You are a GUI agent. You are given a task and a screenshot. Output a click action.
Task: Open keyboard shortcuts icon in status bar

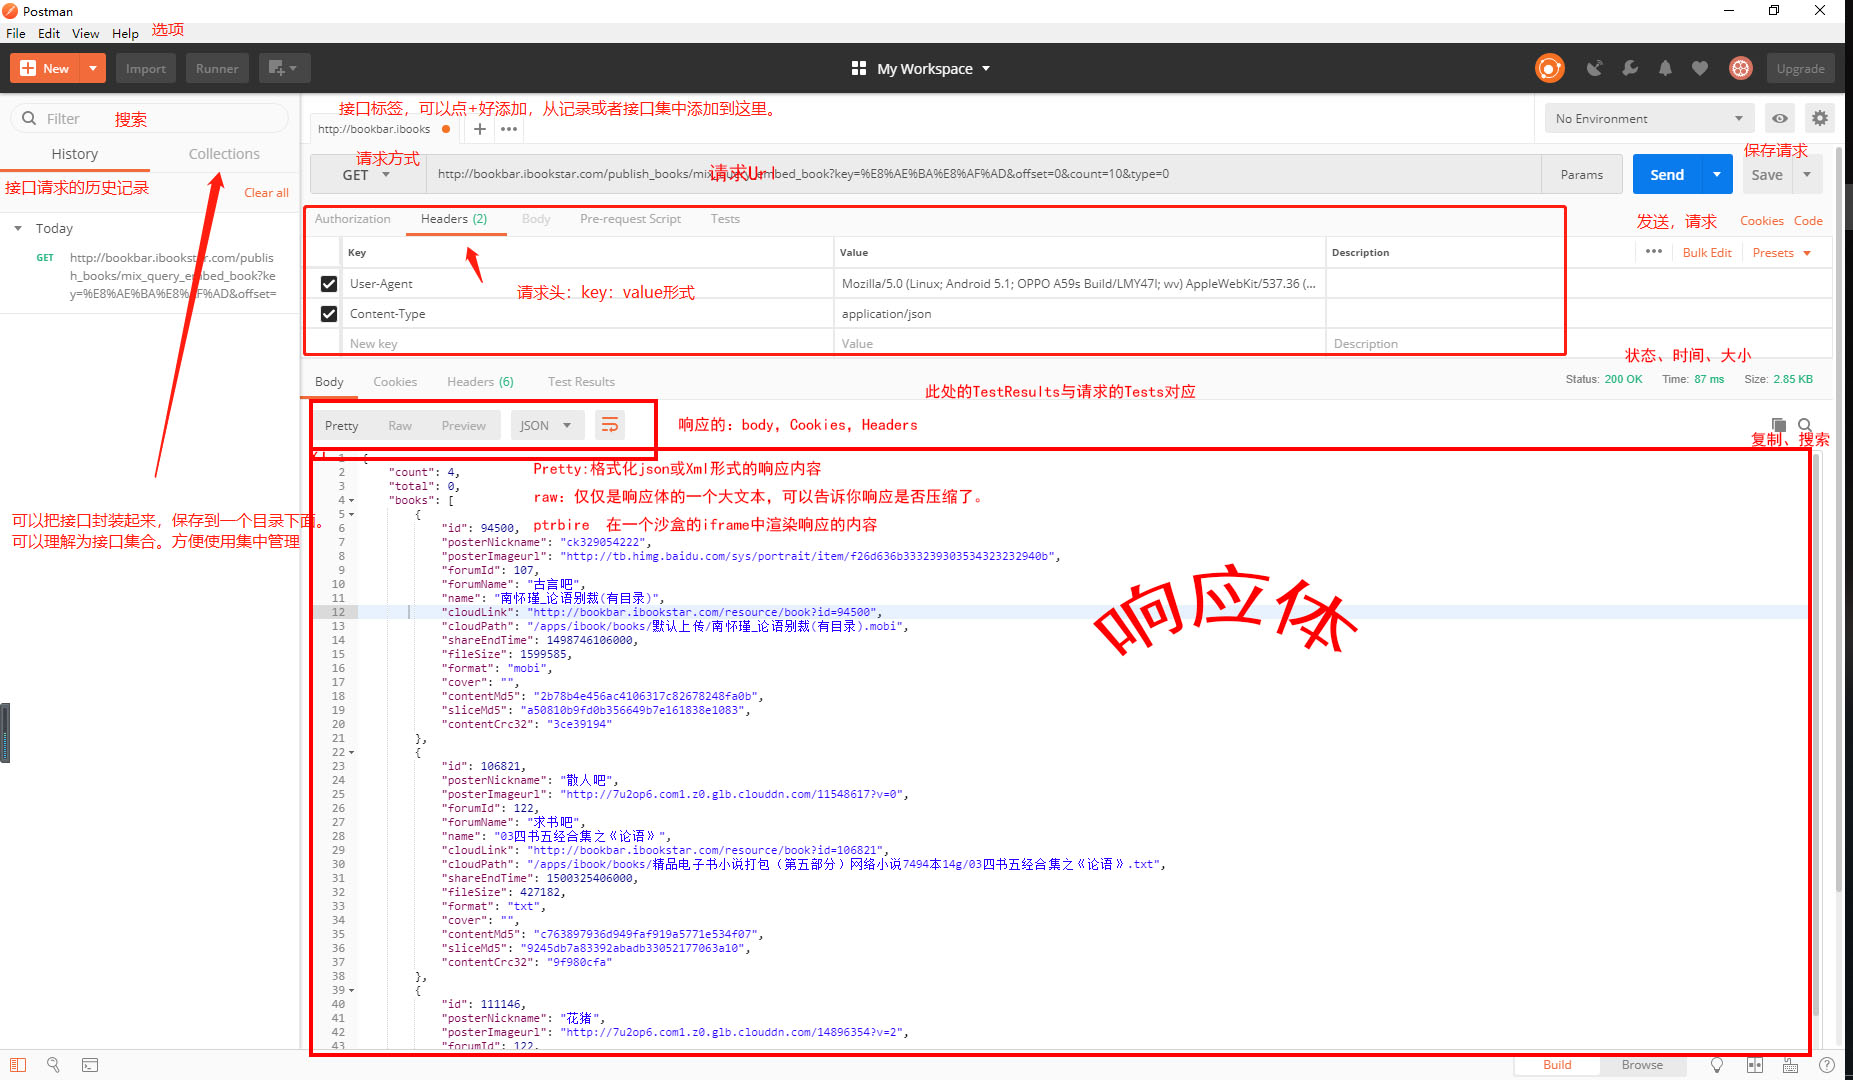click(1790, 1065)
